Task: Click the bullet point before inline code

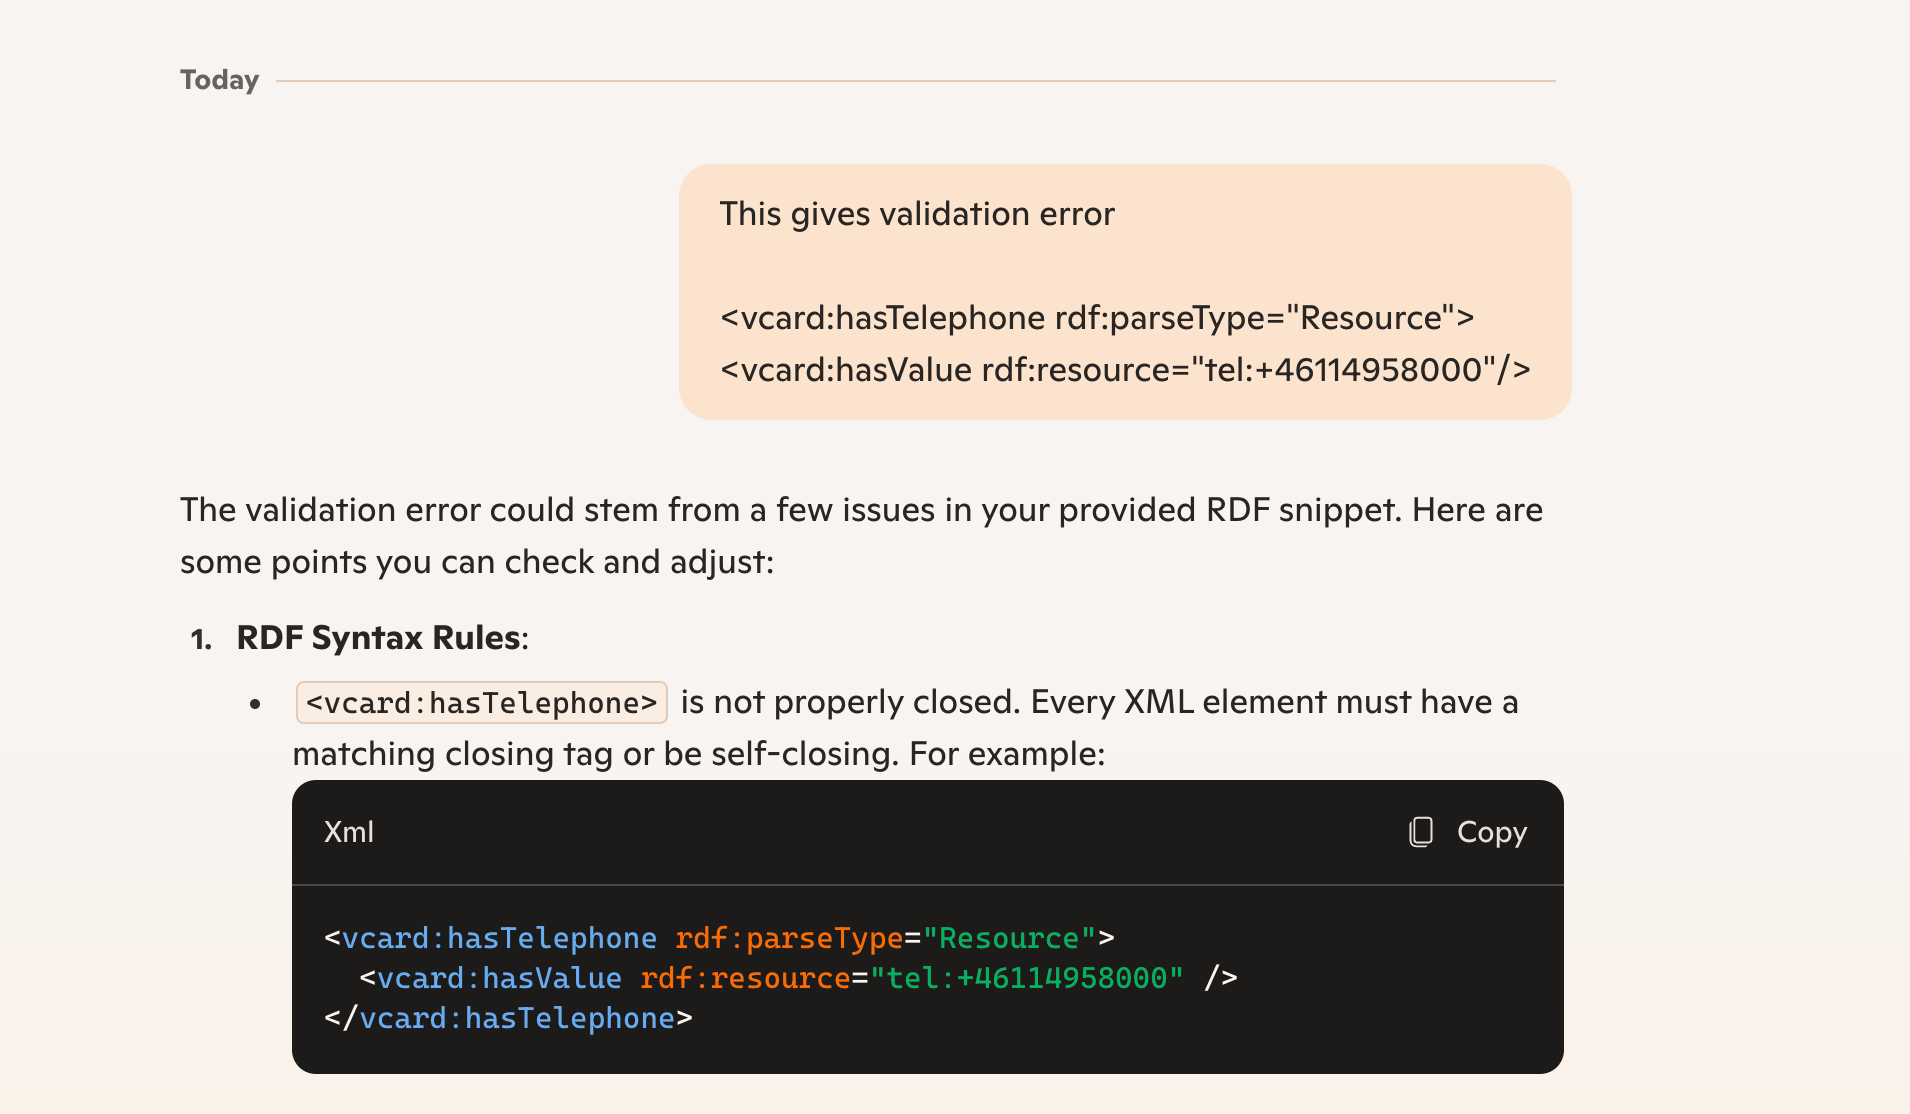Action: point(256,704)
